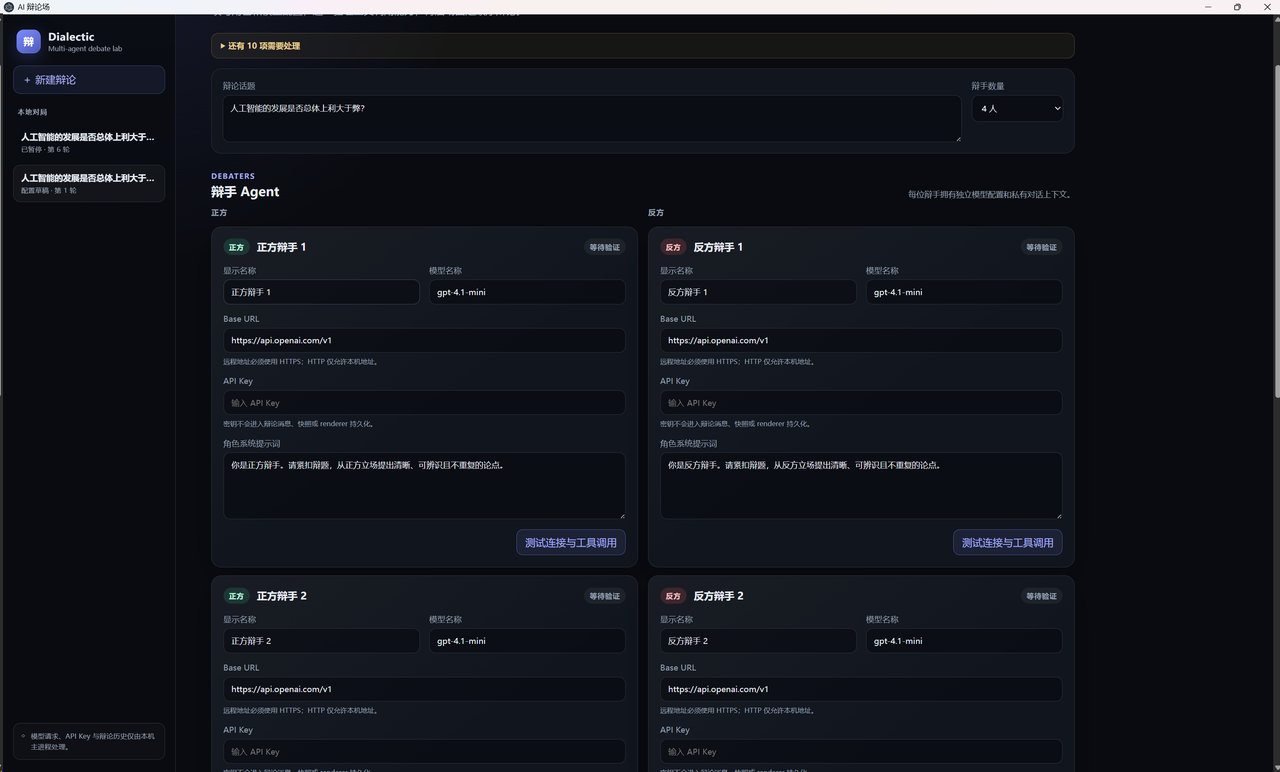Expand the 还有 10 项需要处理 notice
Image resolution: width=1280 pixels, height=772 pixels.
643,46
